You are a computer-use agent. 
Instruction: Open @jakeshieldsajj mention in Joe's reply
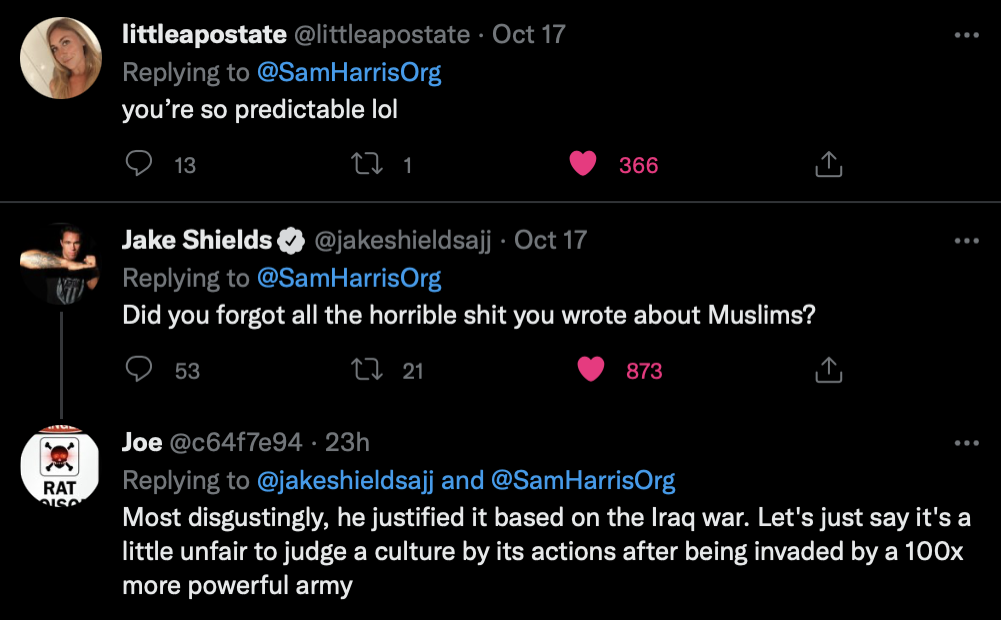click(x=346, y=481)
